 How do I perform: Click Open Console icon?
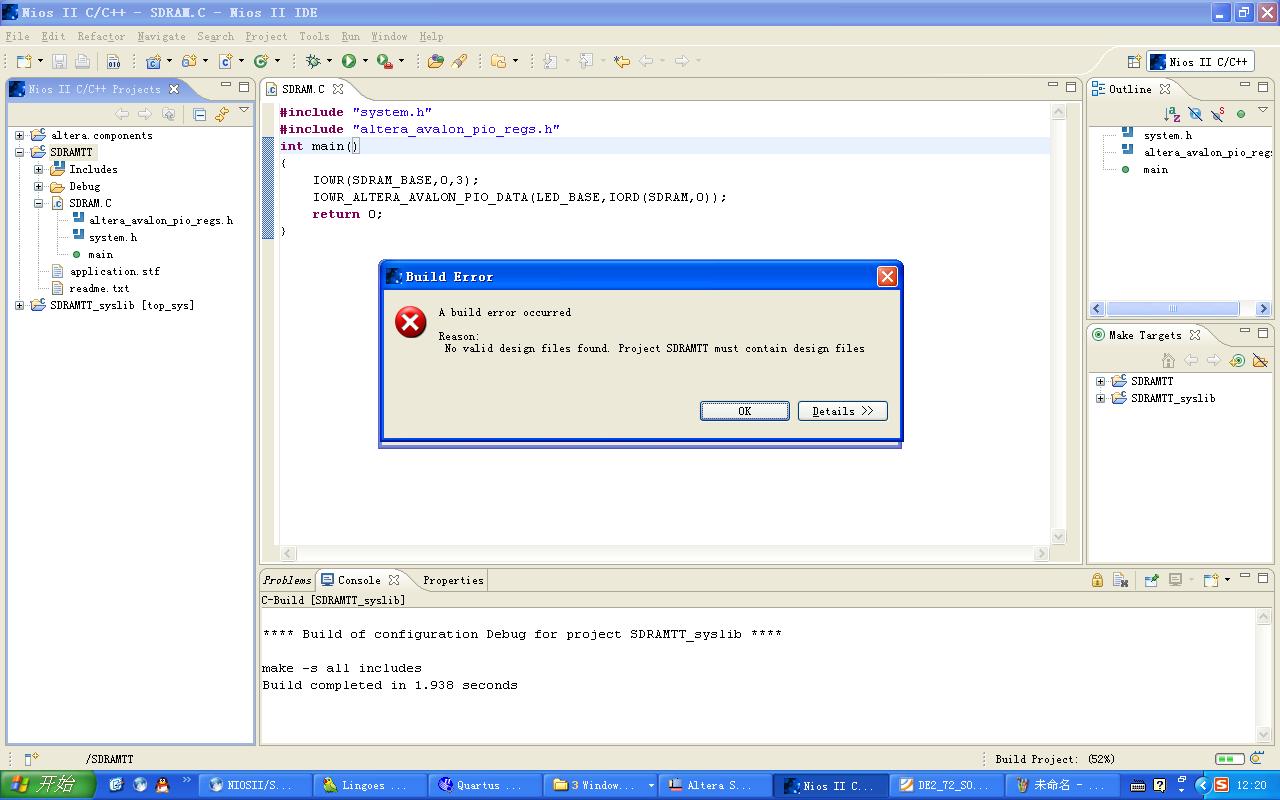coord(1211,580)
